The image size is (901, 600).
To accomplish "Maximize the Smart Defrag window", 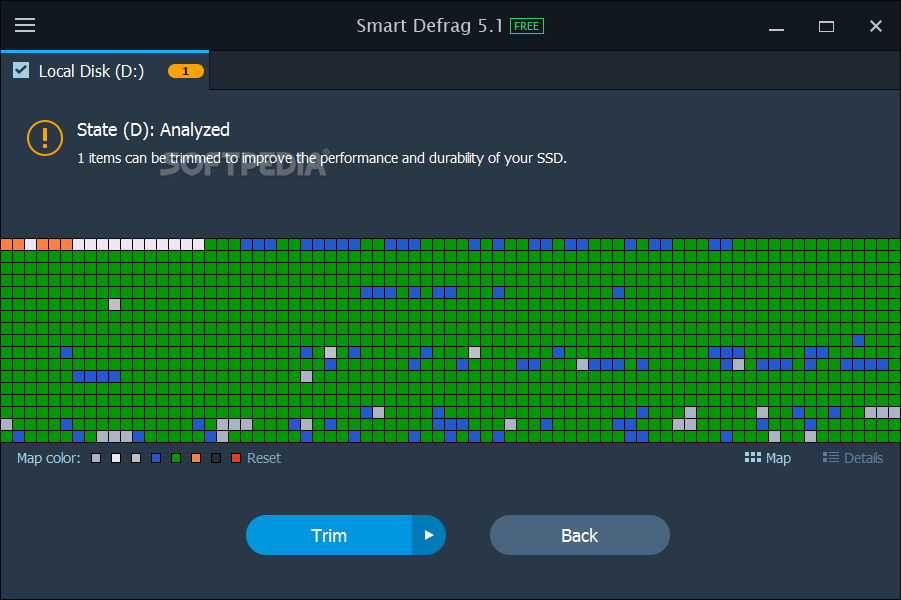I will click(826, 26).
